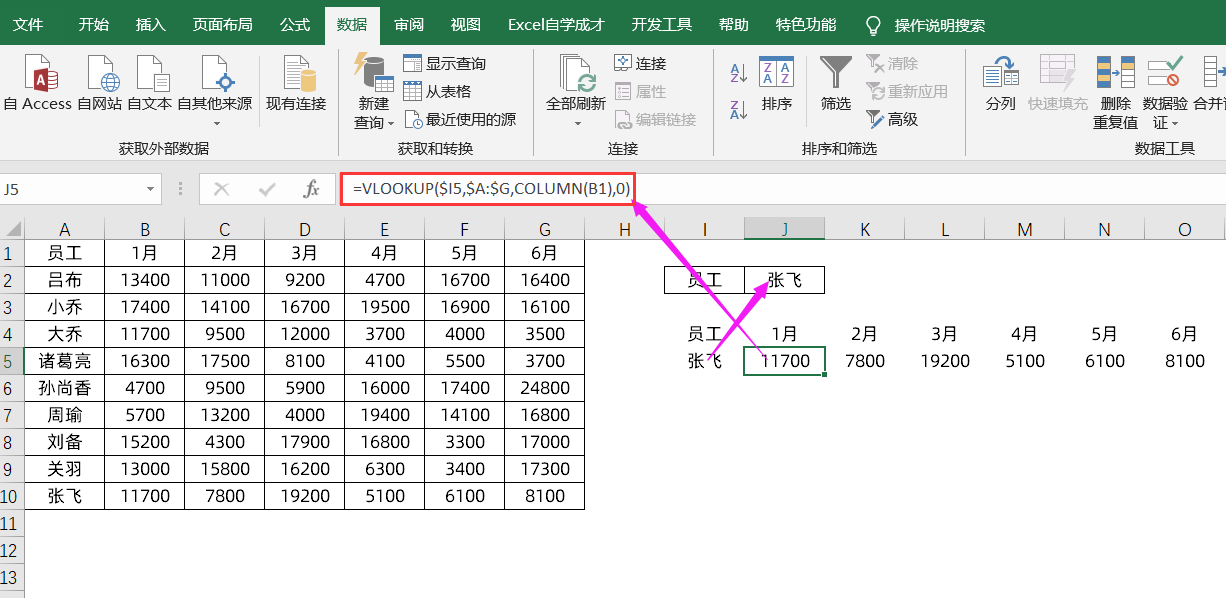Switch to the 视图 view tab

(x=465, y=24)
